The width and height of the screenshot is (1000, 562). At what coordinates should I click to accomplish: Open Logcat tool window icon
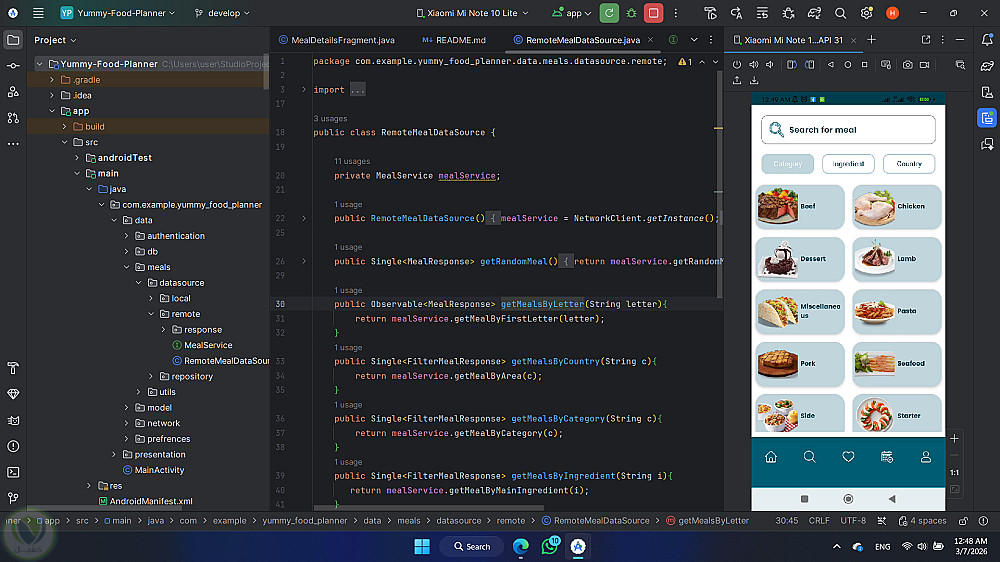pyautogui.click(x=13, y=420)
